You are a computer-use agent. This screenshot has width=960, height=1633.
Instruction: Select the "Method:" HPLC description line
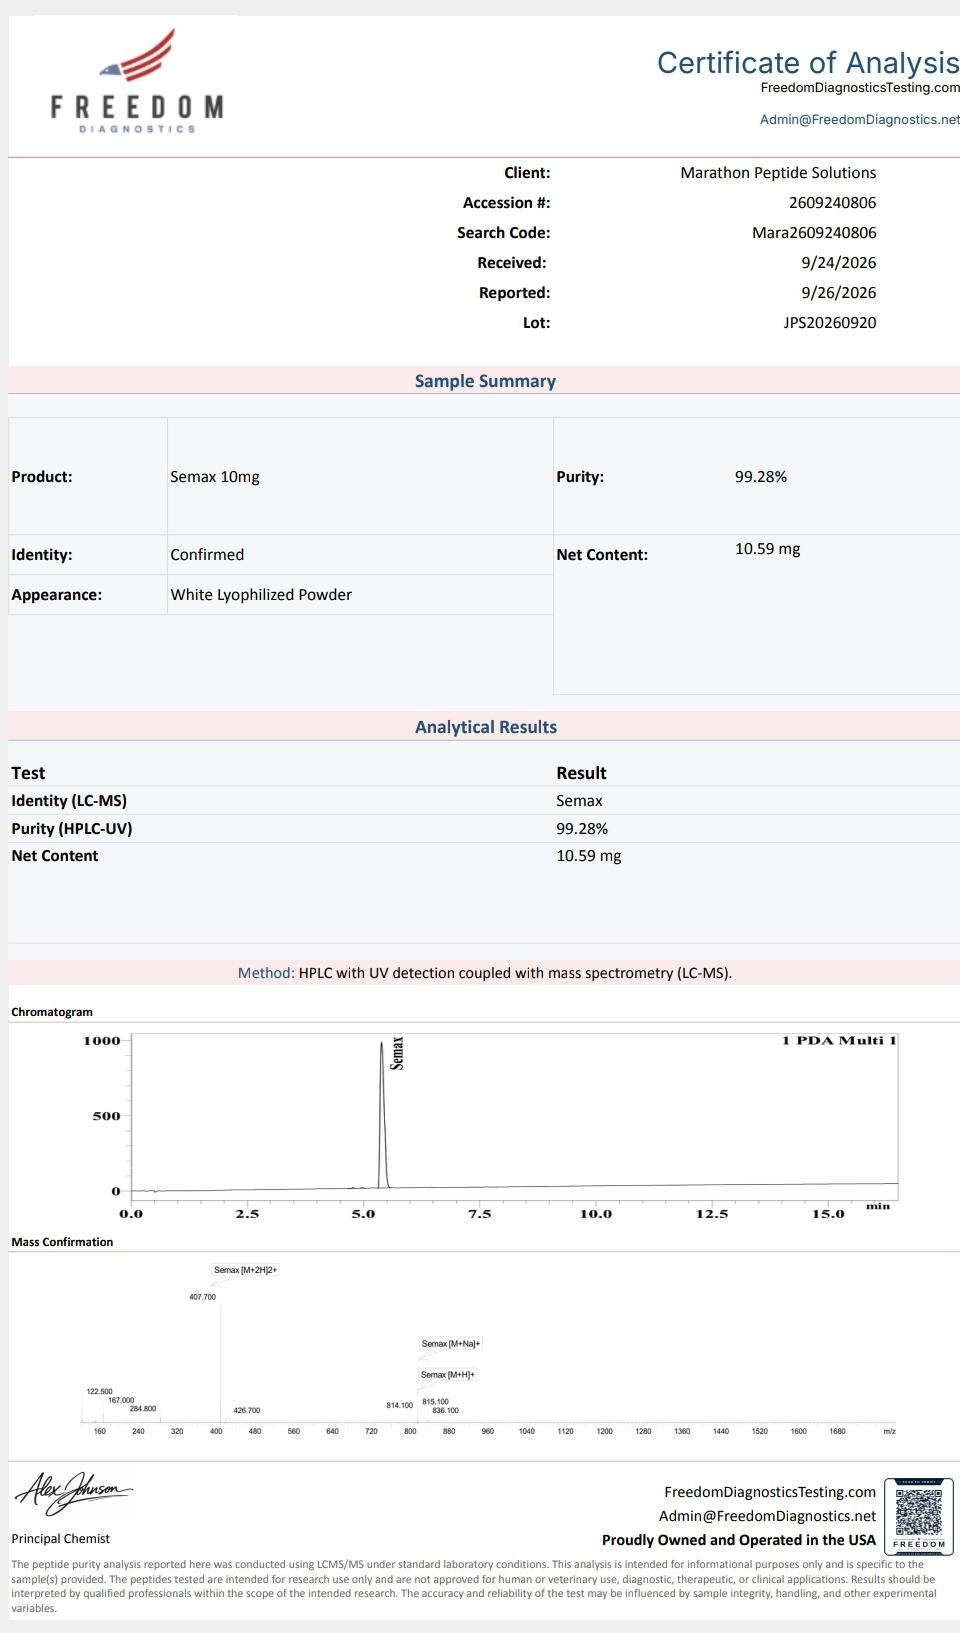tap(485, 973)
